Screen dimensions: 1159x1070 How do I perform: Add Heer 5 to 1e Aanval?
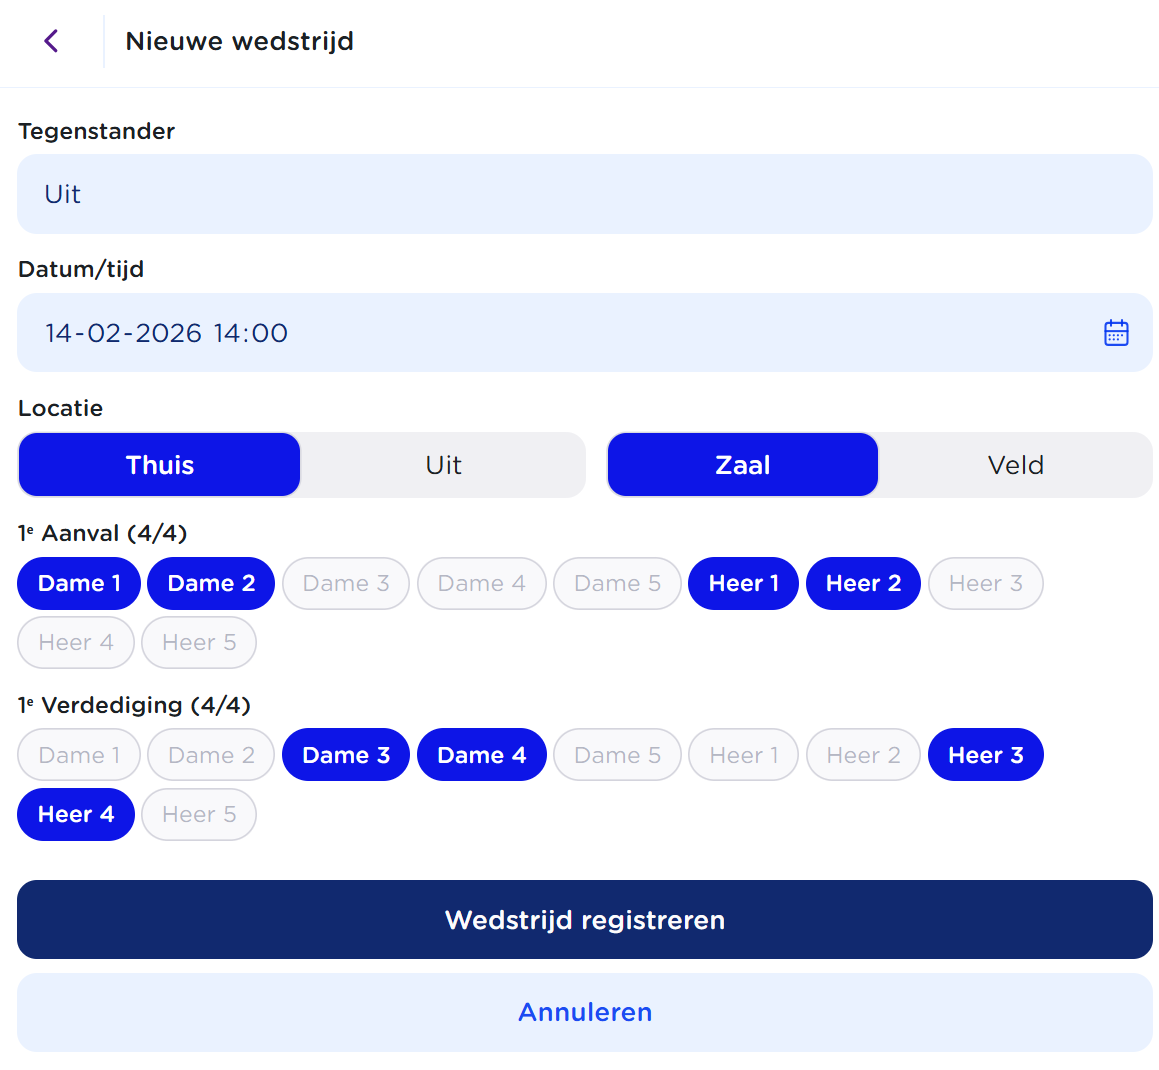point(198,642)
